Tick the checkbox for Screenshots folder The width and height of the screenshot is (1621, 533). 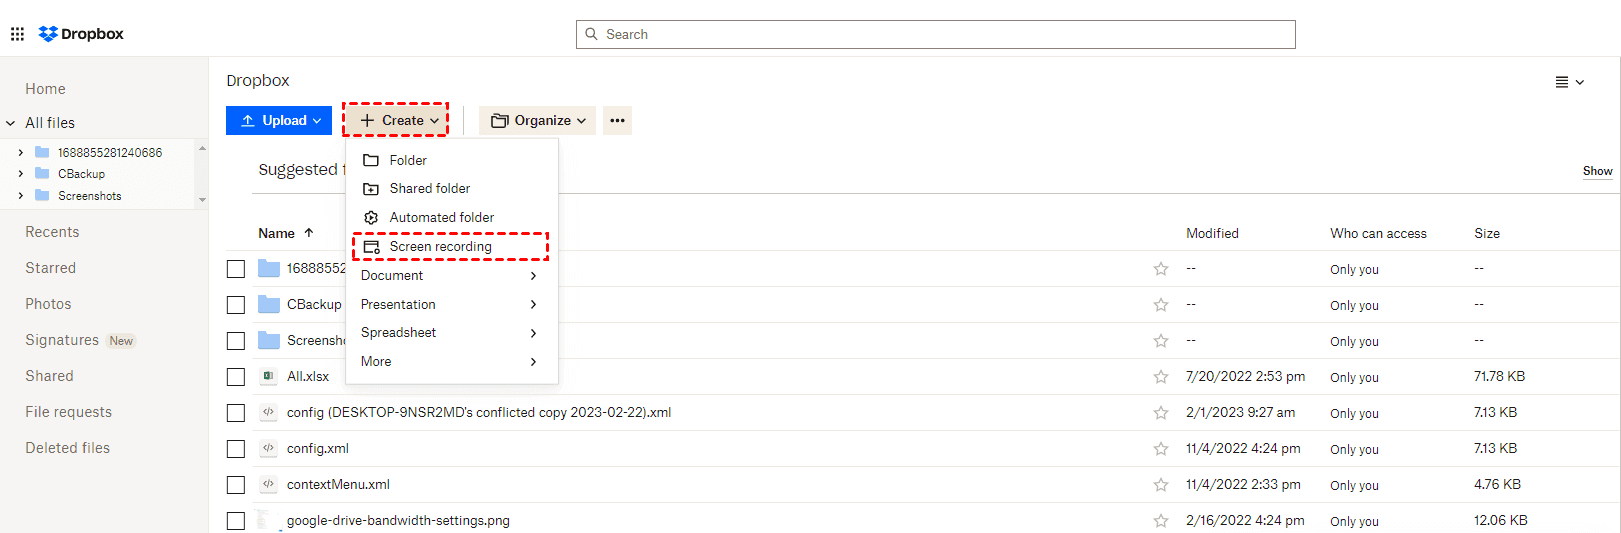click(x=236, y=341)
